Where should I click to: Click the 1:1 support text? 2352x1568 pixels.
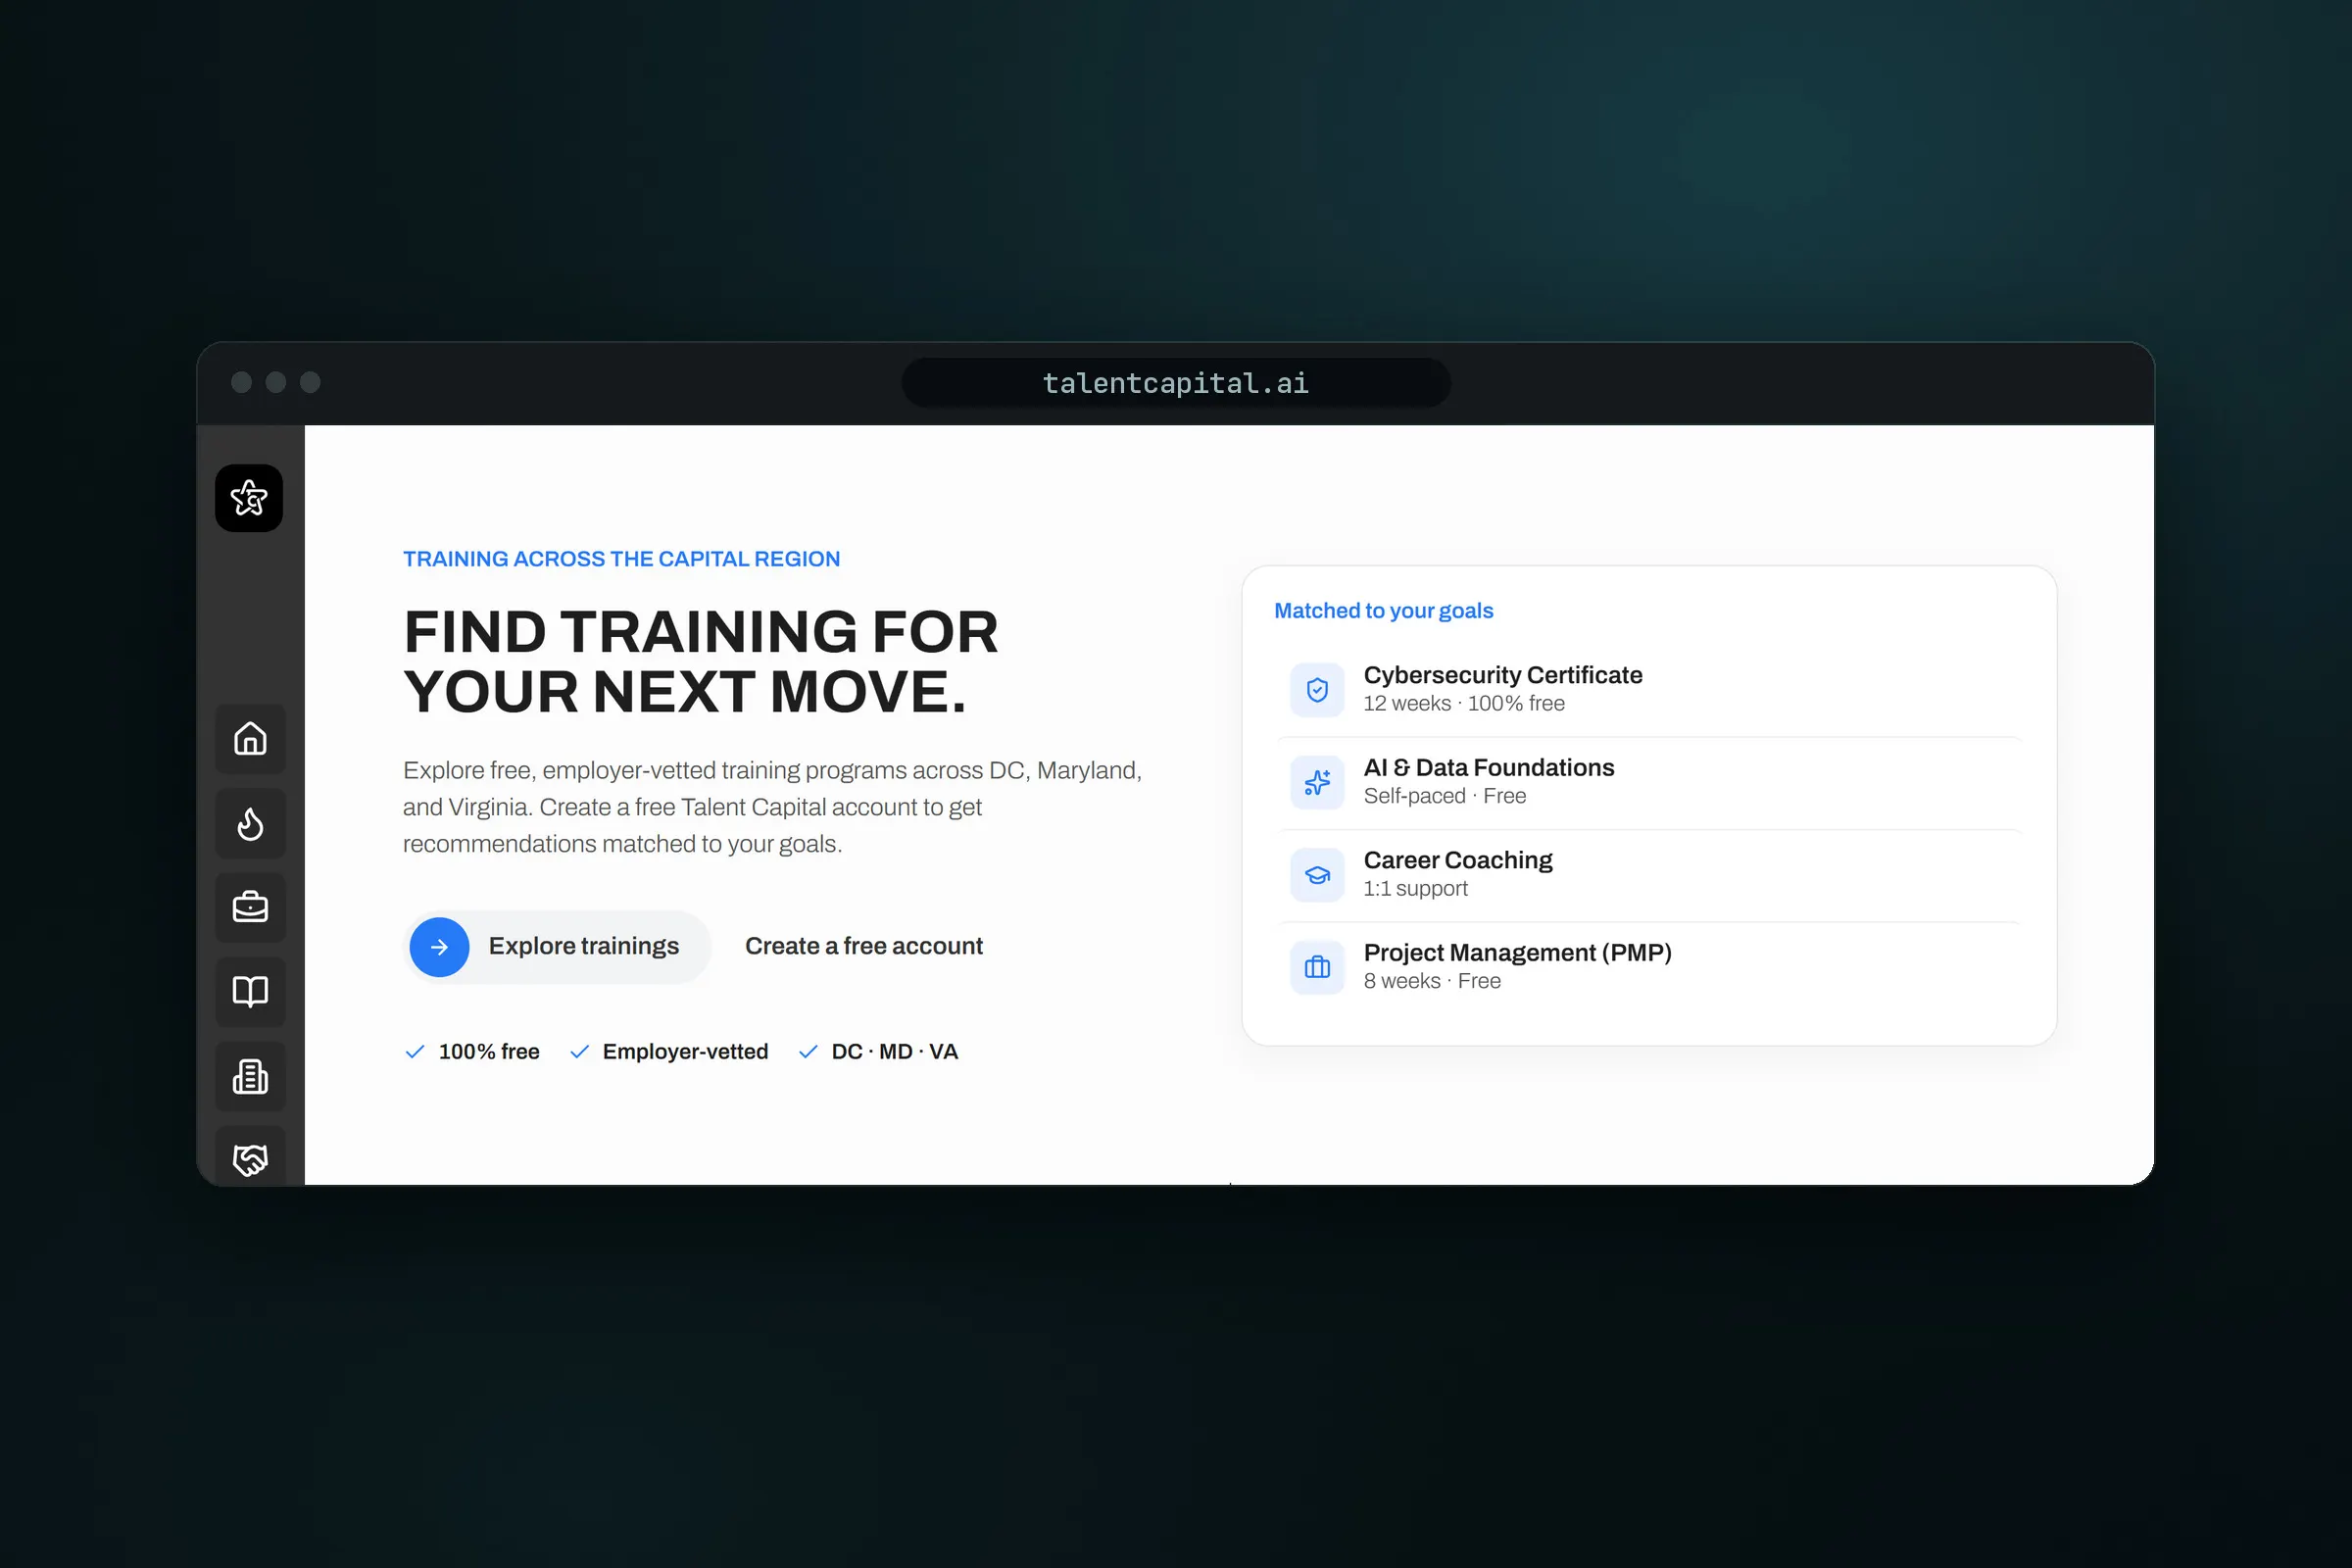1415,889
